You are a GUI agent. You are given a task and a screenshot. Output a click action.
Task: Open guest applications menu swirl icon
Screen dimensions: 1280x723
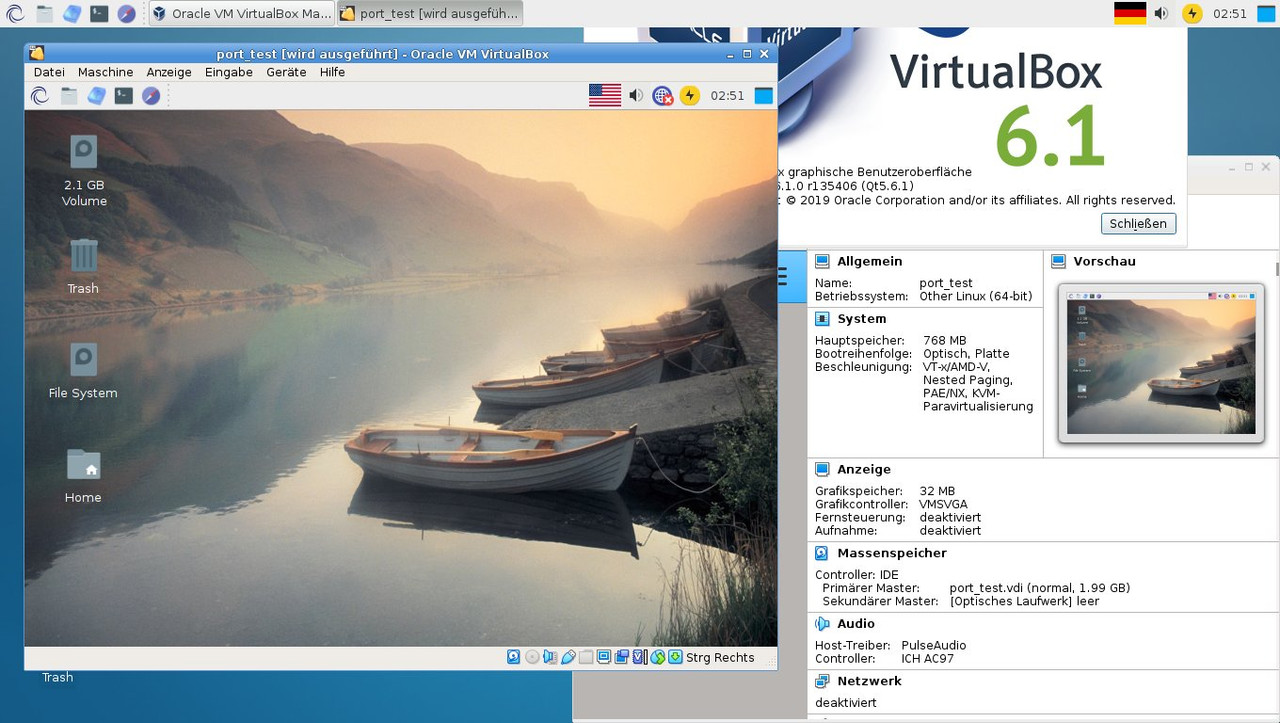pos(40,96)
